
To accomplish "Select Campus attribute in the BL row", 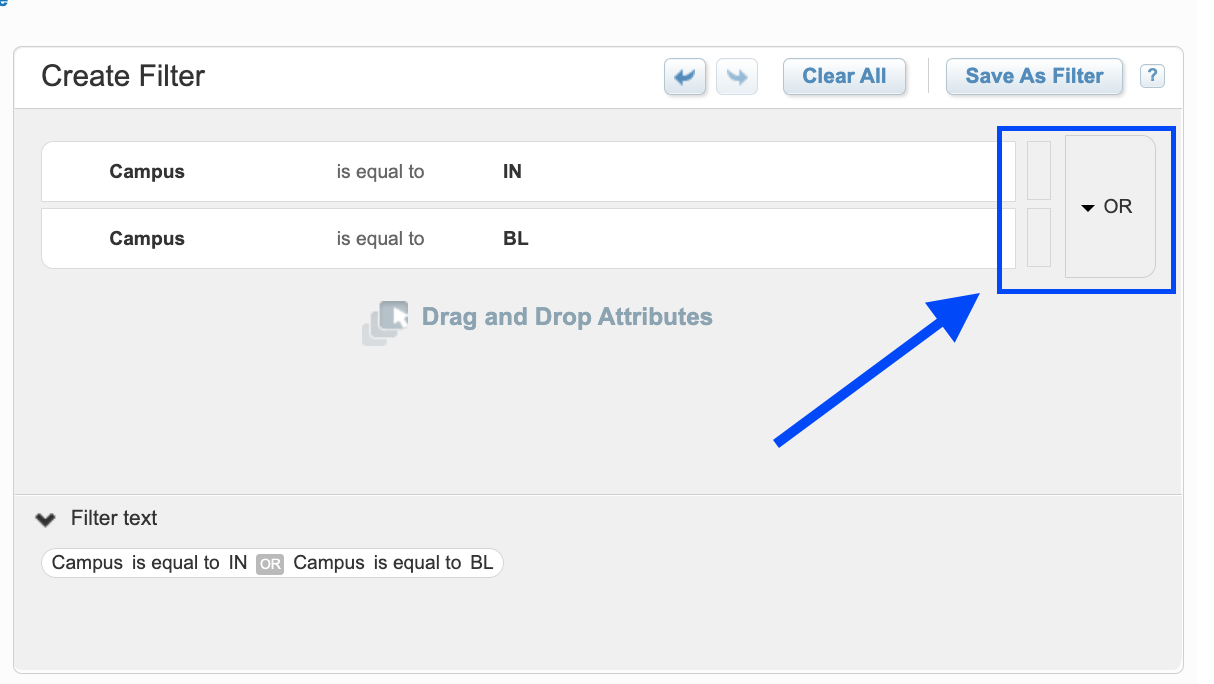I will [147, 239].
